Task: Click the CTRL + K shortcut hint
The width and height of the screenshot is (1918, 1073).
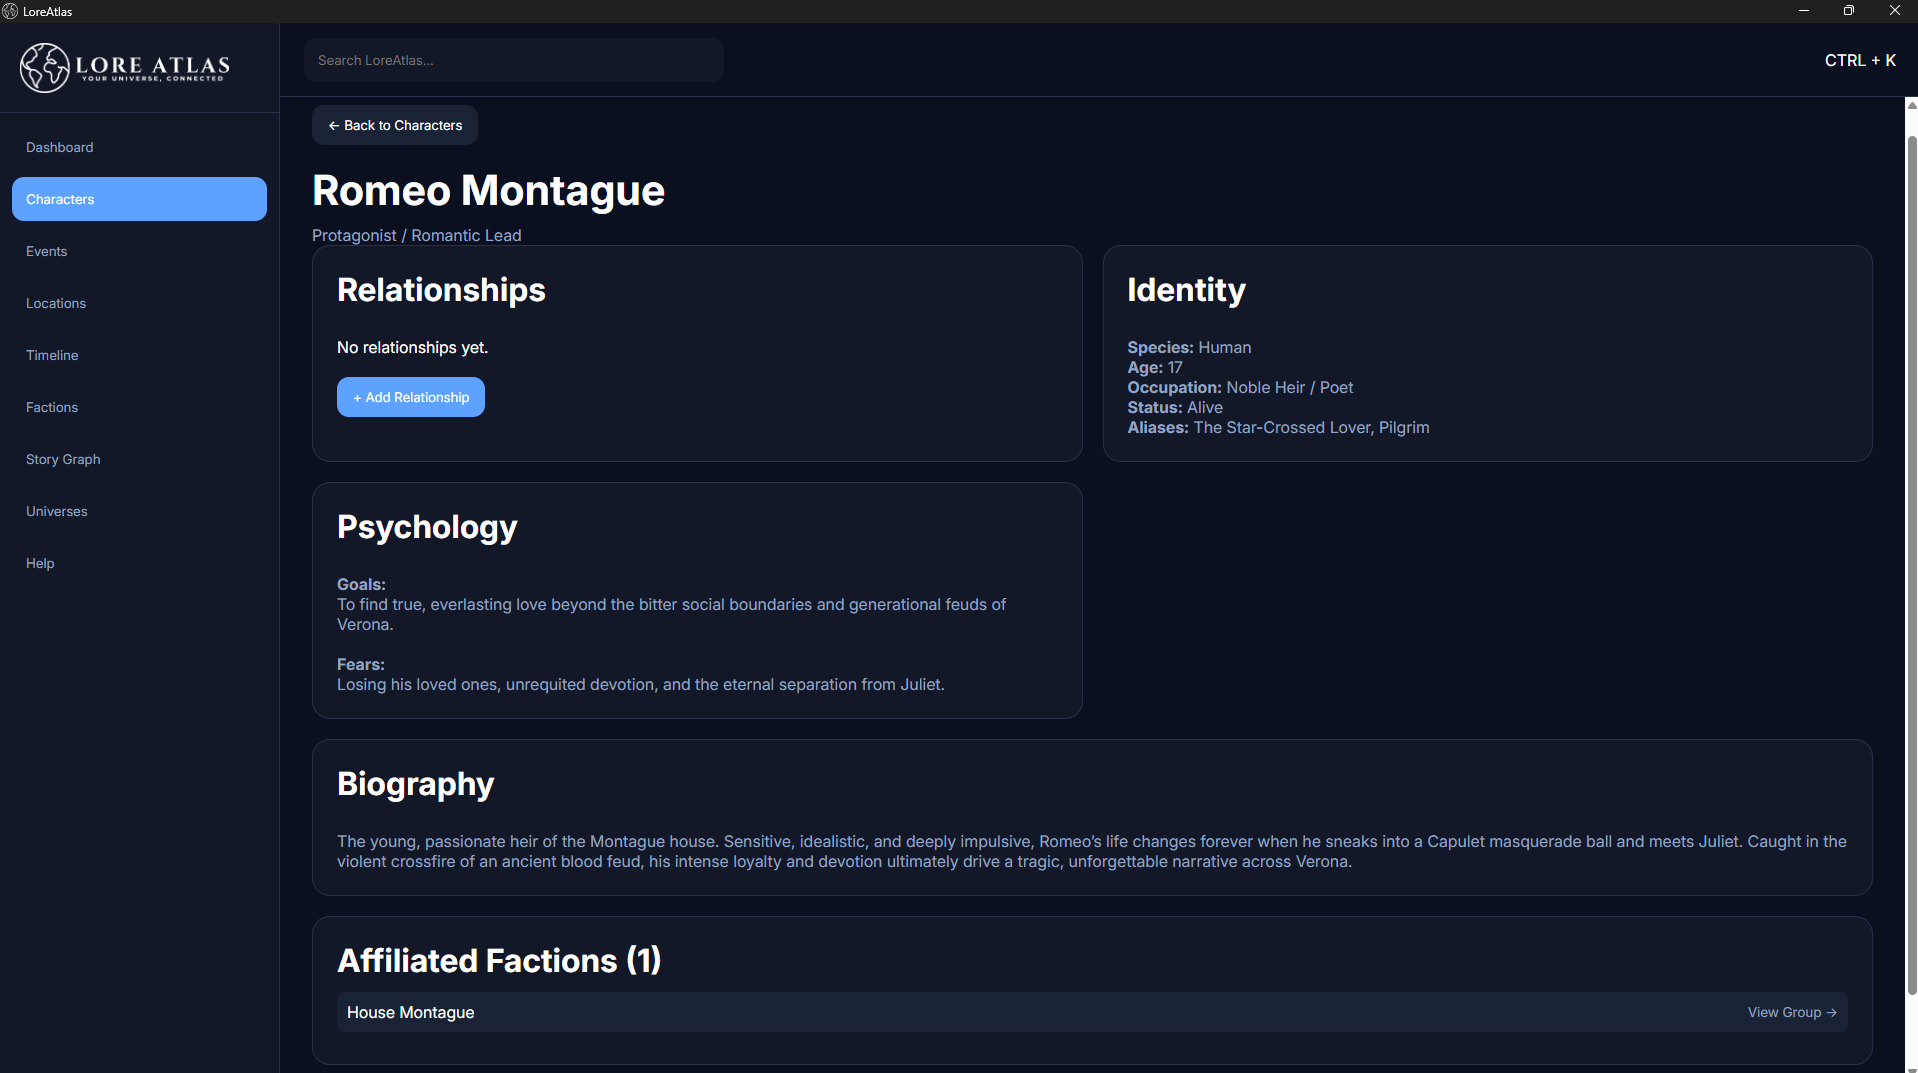Action: point(1860,60)
